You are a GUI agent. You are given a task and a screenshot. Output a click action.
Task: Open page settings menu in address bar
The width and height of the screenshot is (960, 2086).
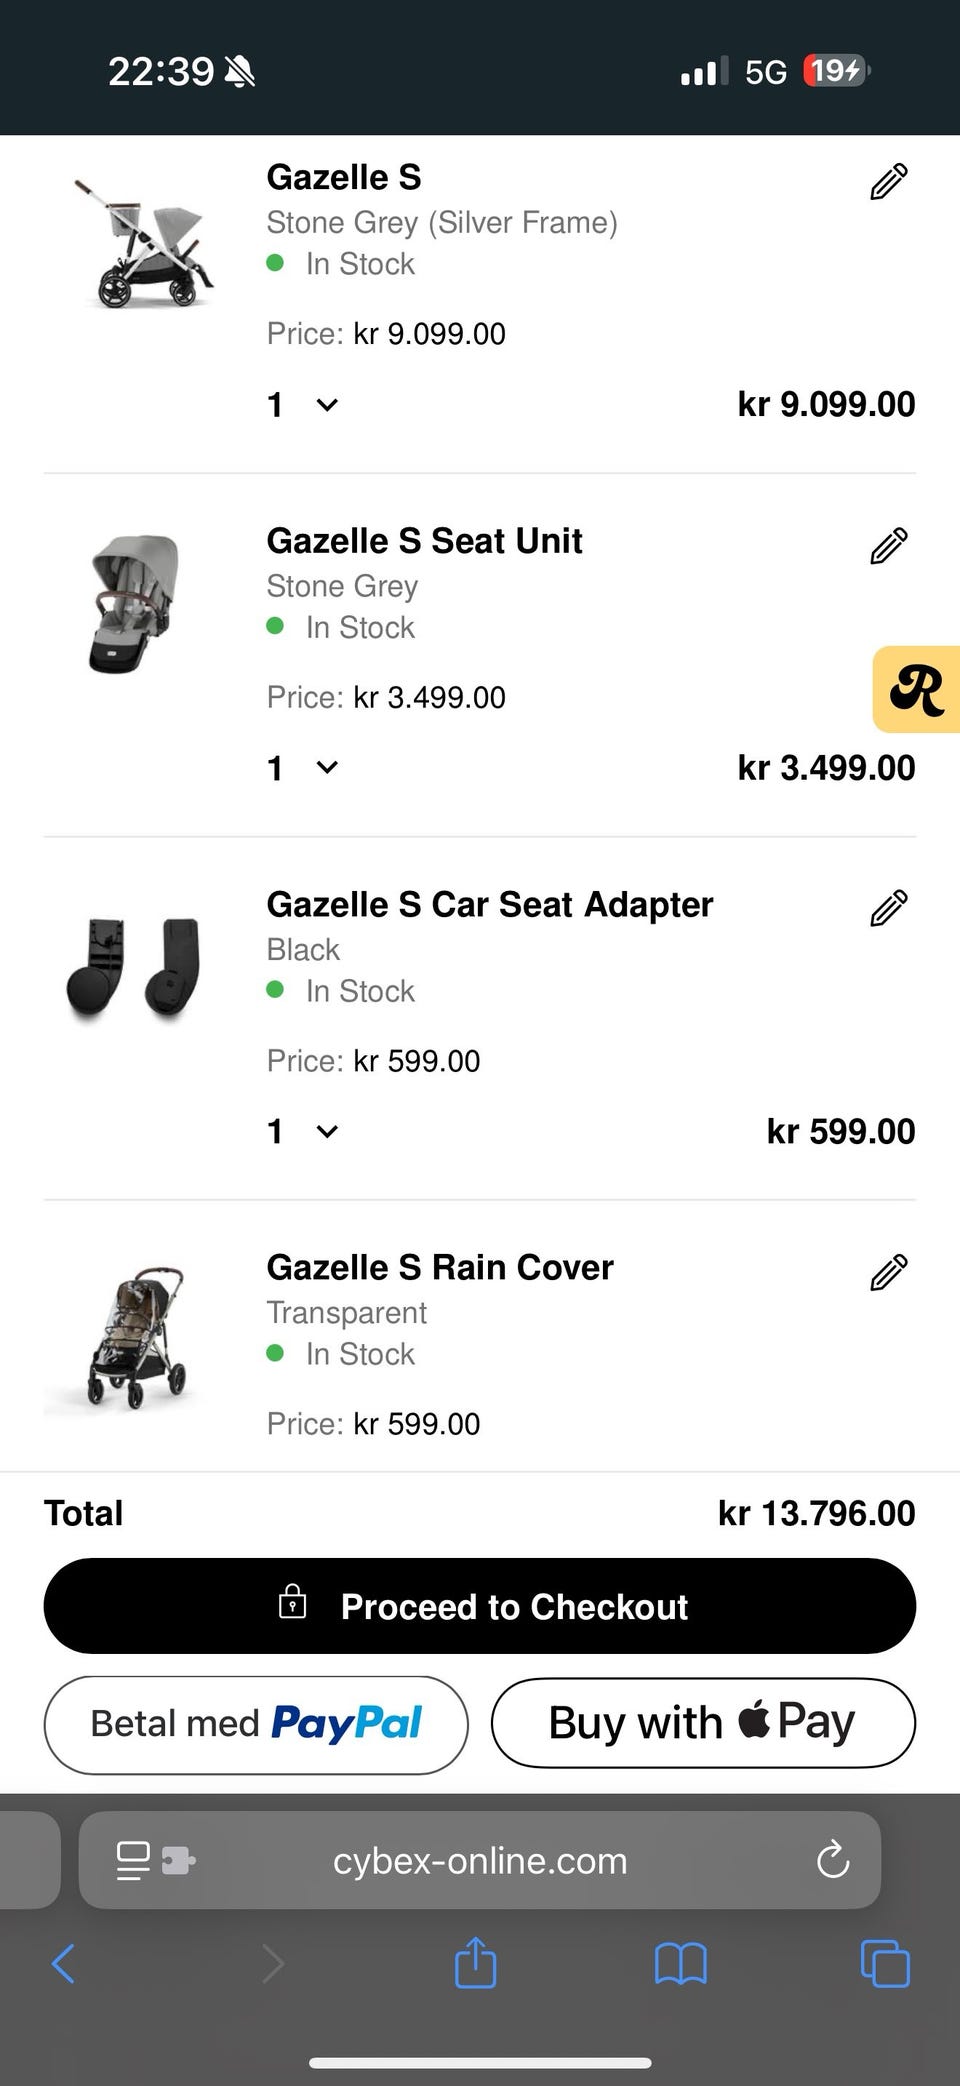(134, 1860)
